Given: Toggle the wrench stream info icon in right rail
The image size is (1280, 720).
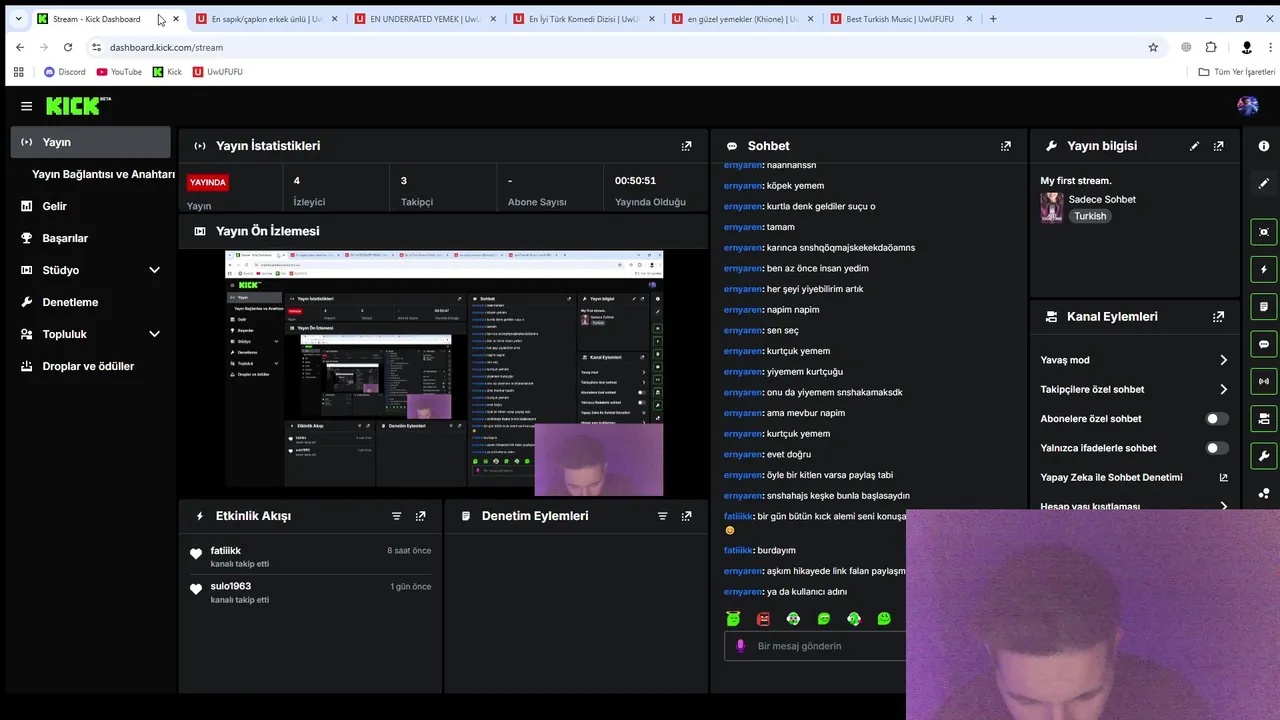Looking at the screenshot, I should pos(1264,456).
